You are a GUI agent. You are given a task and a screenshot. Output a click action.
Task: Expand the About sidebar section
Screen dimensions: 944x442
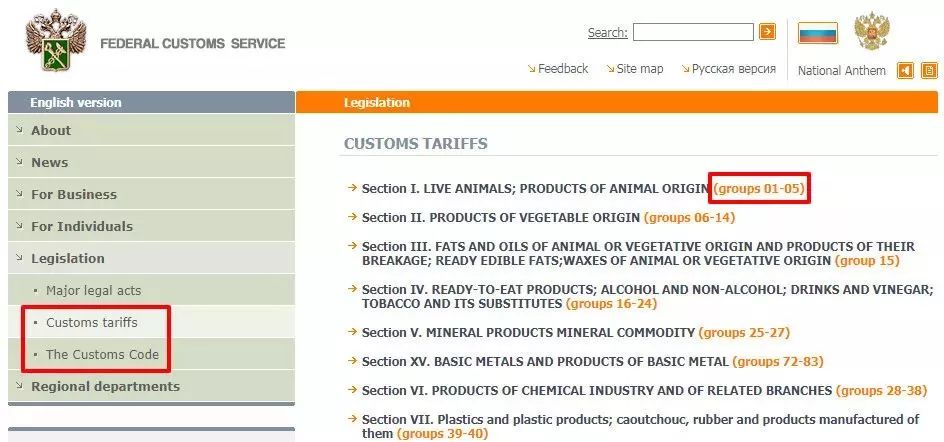tap(151, 130)
